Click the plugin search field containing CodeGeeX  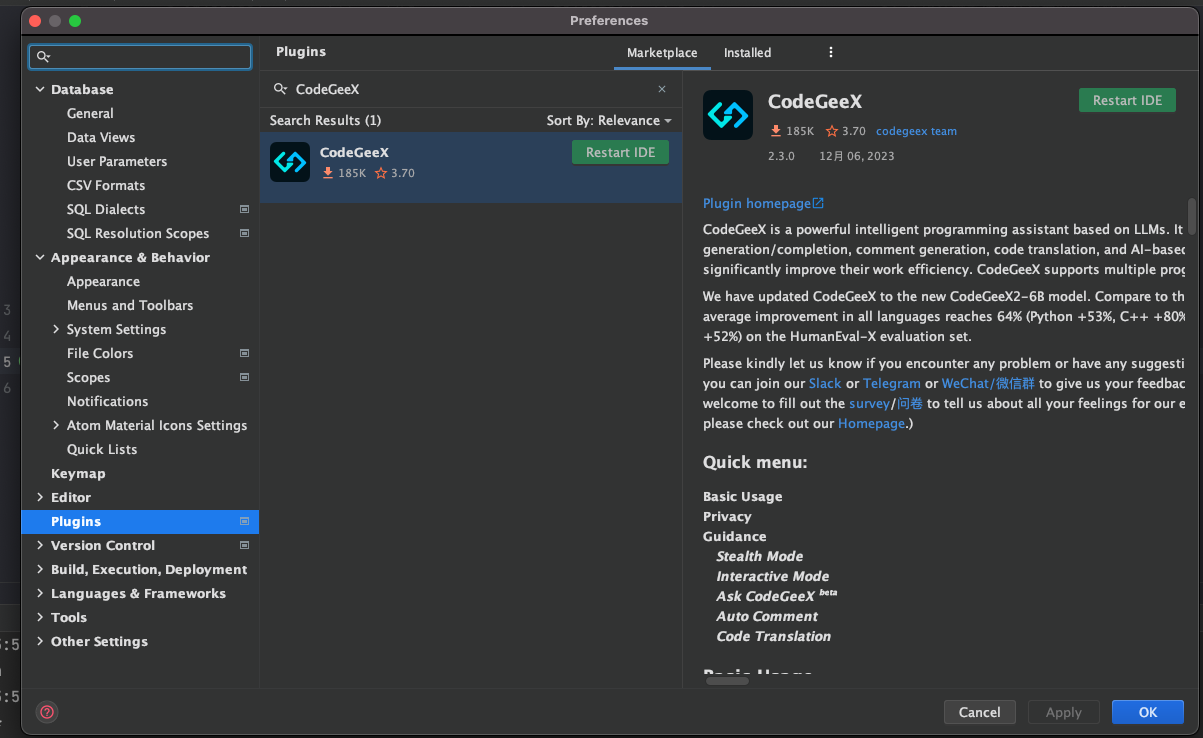pos(470,89)
